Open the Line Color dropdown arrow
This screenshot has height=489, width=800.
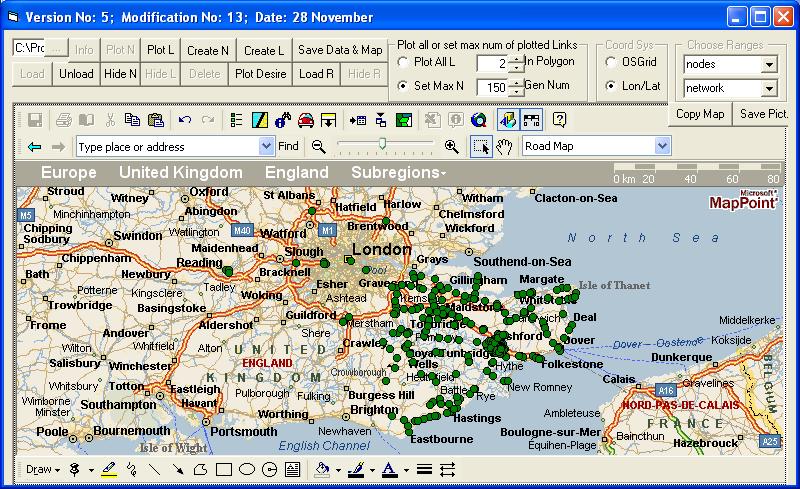(372, 470)
